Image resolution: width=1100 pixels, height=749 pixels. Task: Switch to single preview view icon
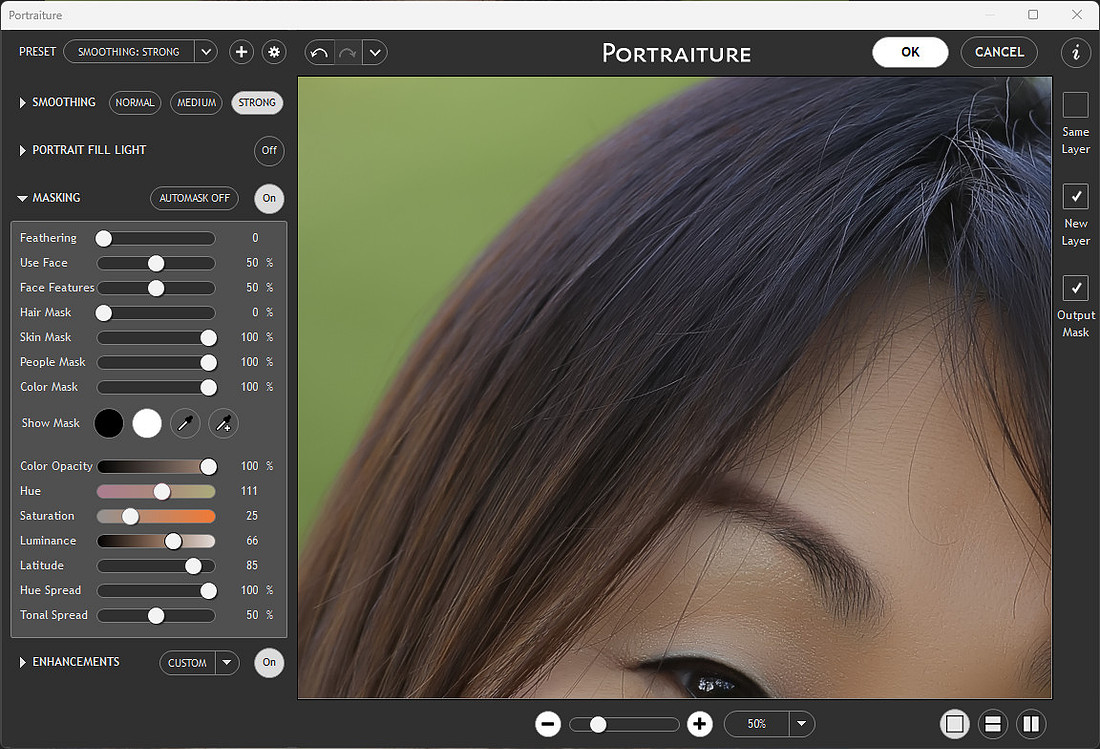click(955, 724)
